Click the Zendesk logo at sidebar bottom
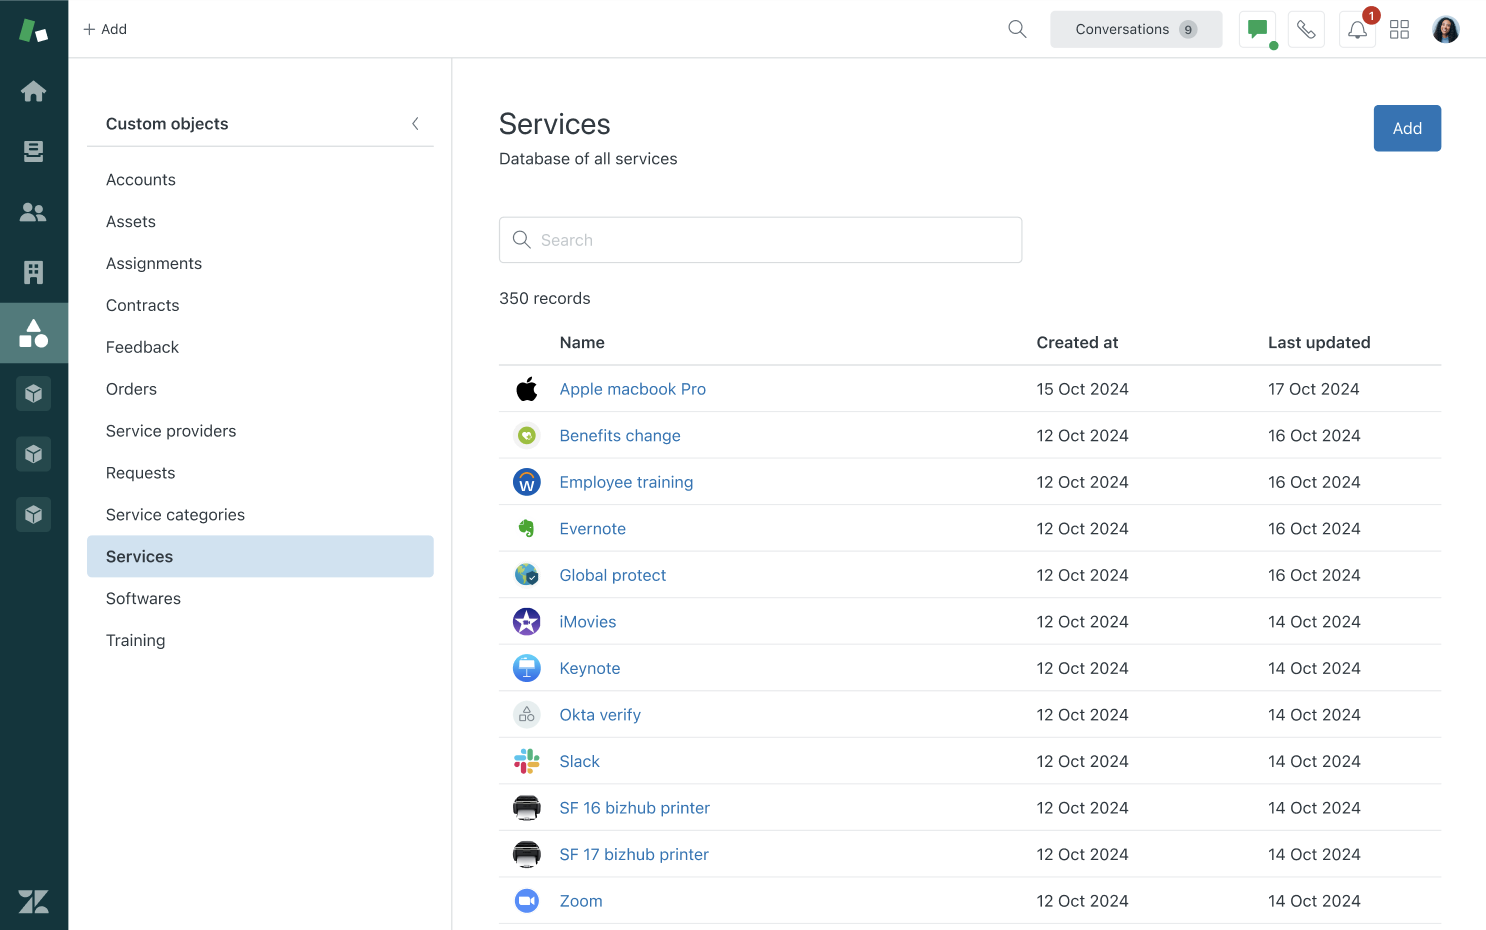The image size is (1486, 930). [33, 901]
